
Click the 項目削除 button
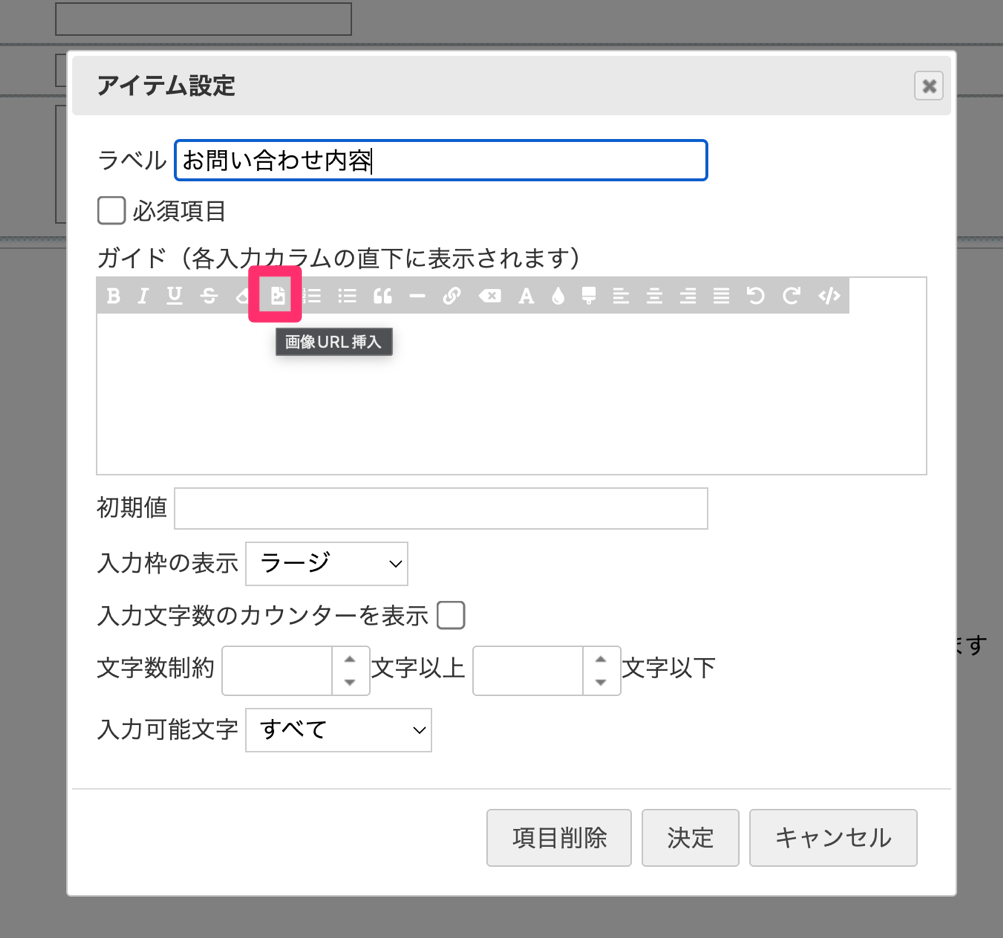coord(559,838)
